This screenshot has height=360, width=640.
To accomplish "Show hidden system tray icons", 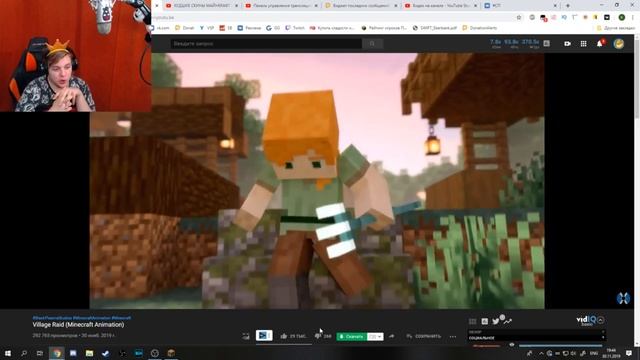I will coord(541,353).
